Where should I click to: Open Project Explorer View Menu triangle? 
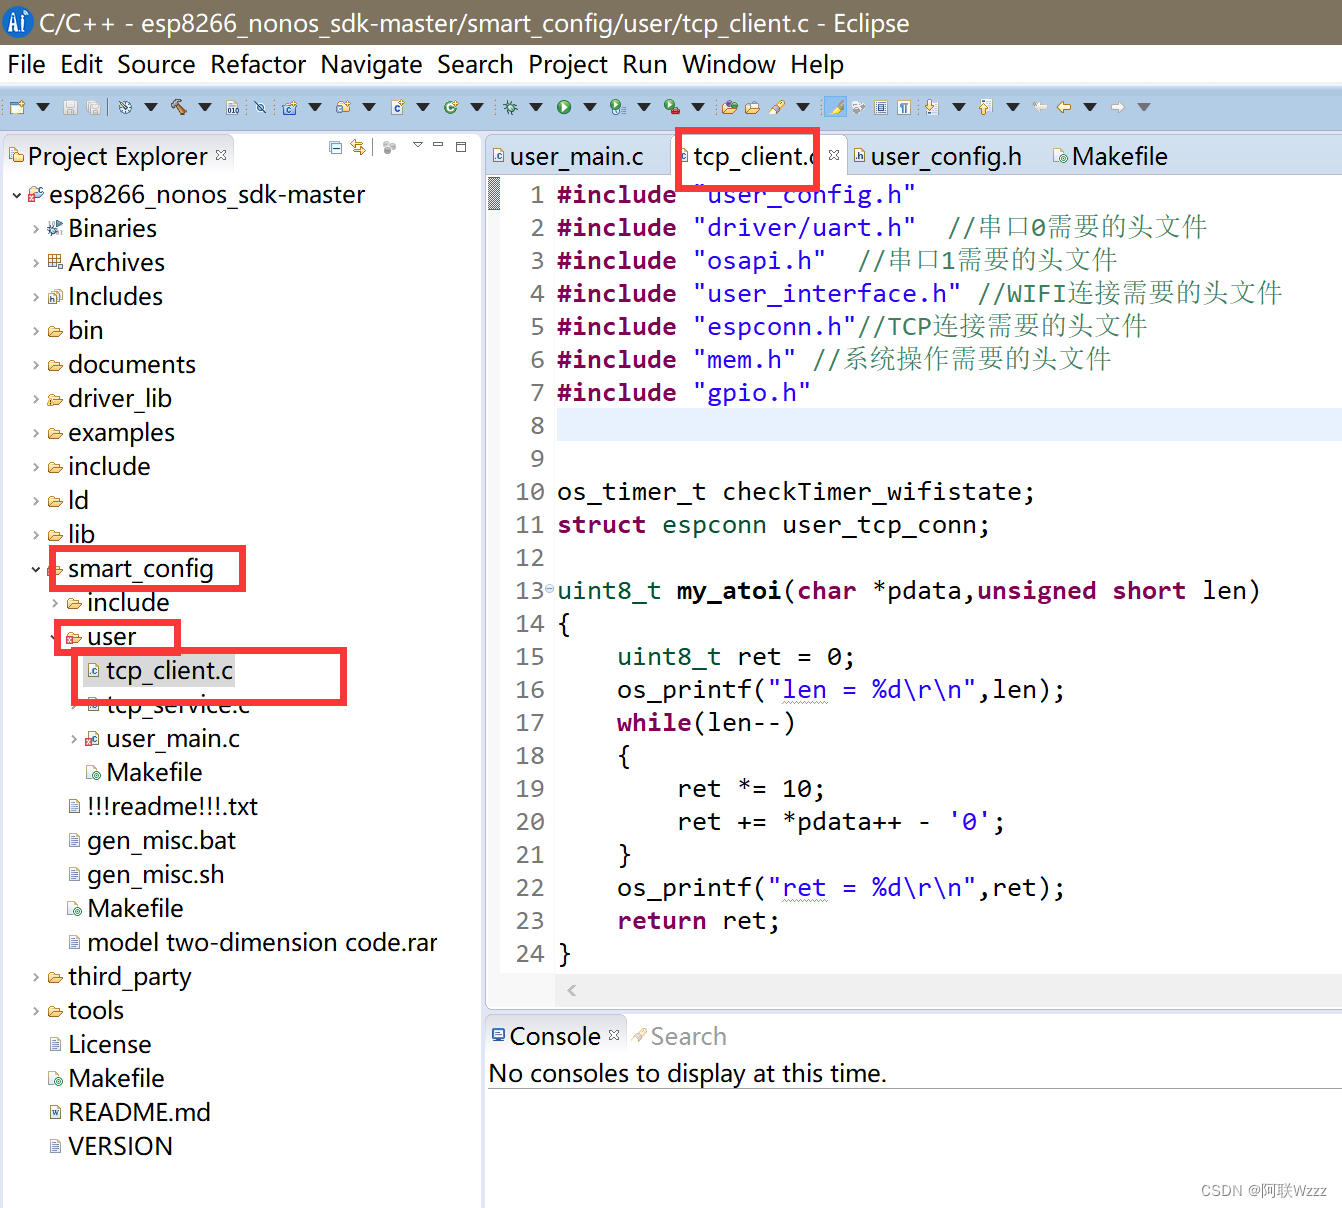coord(418,144)
